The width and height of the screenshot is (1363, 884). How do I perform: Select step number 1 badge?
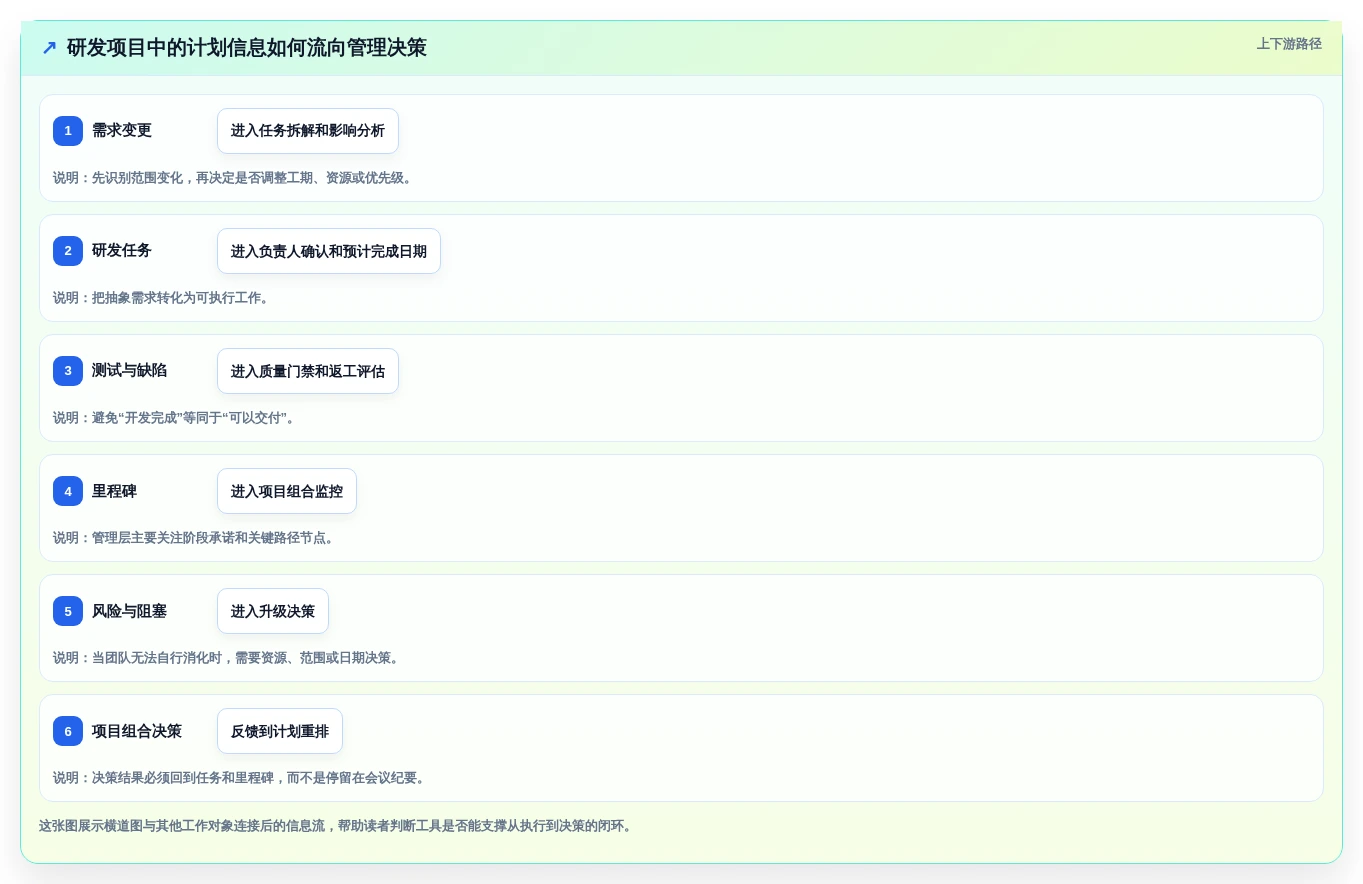point(68,131)
